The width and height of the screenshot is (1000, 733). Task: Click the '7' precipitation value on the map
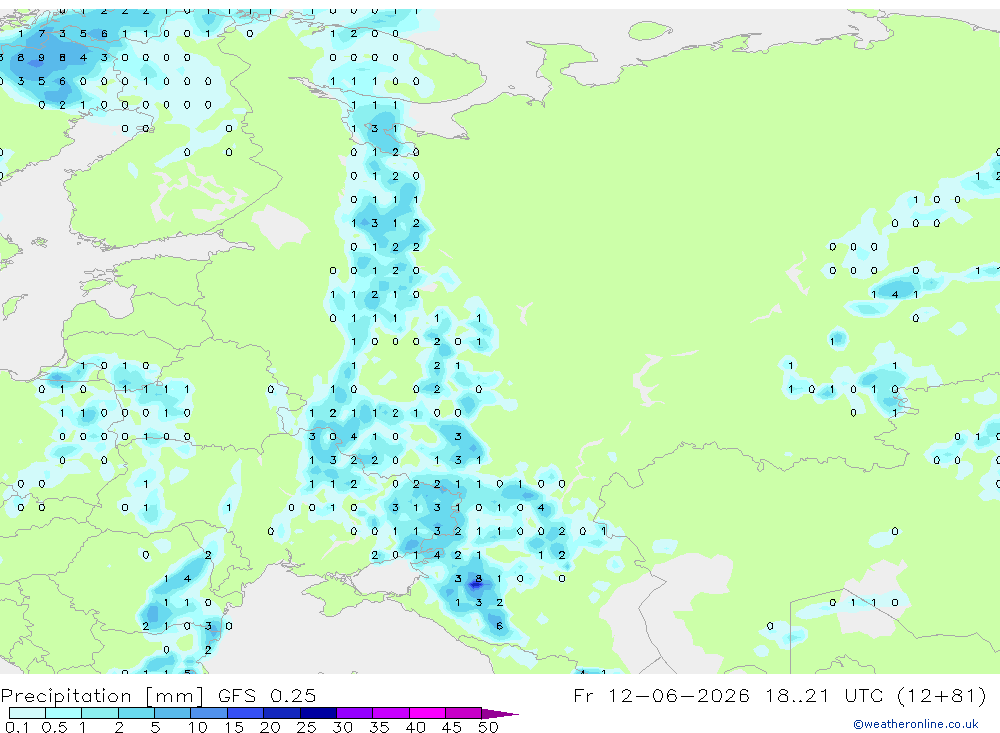(41, 34)
